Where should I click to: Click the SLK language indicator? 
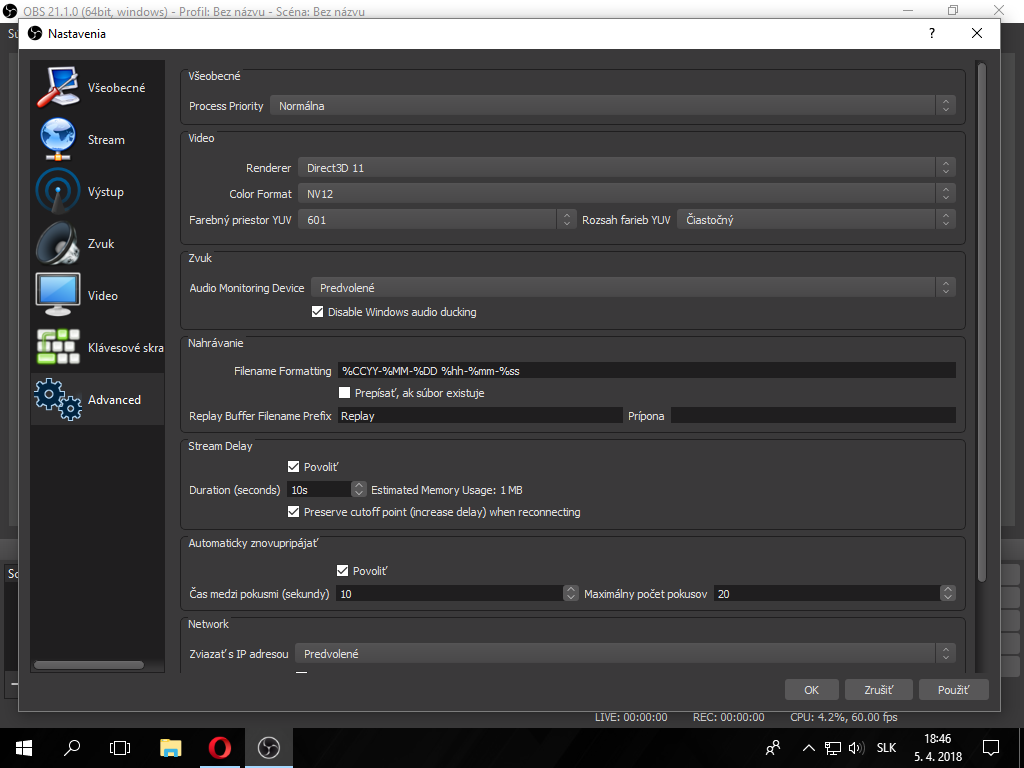tap(886, 748)
